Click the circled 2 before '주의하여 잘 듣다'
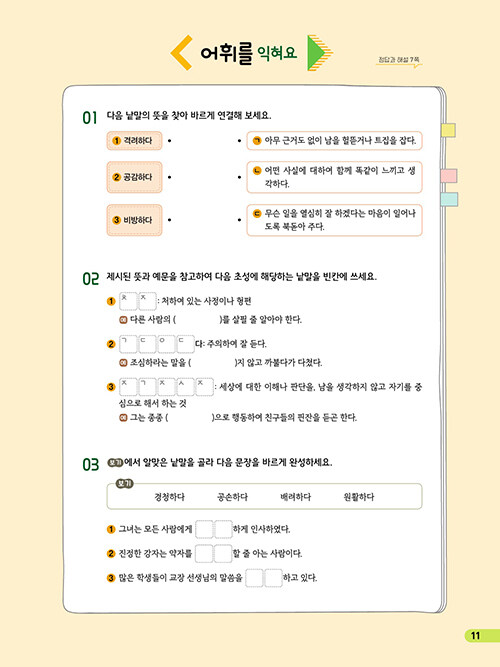The width and height of the screenshot is (500, 667). (x=111, y=344)
